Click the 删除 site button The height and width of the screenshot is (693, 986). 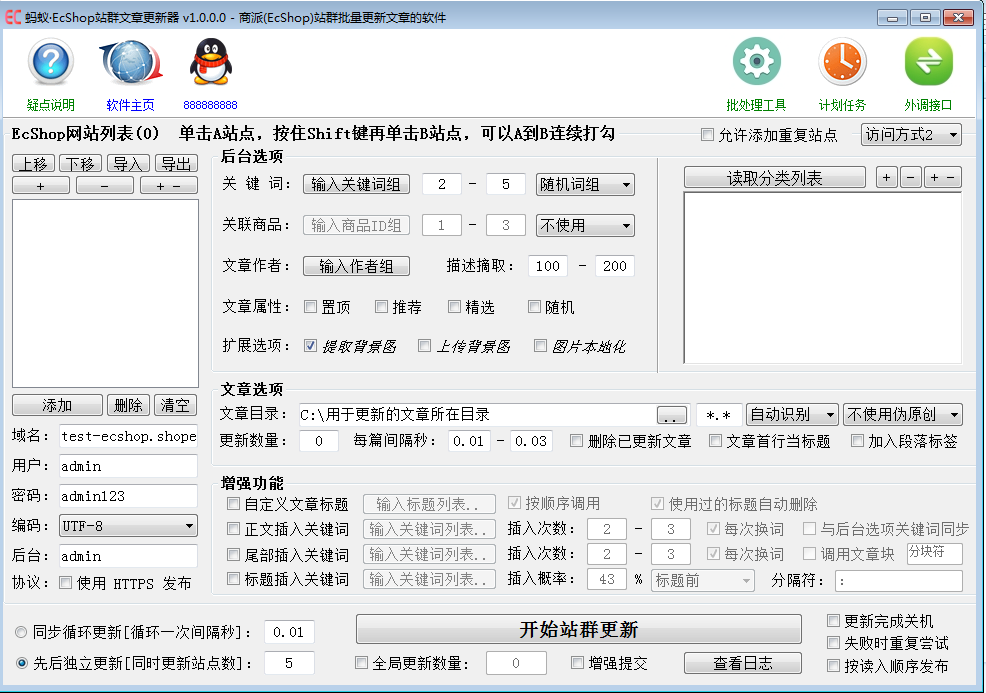[x=128, y=405]
